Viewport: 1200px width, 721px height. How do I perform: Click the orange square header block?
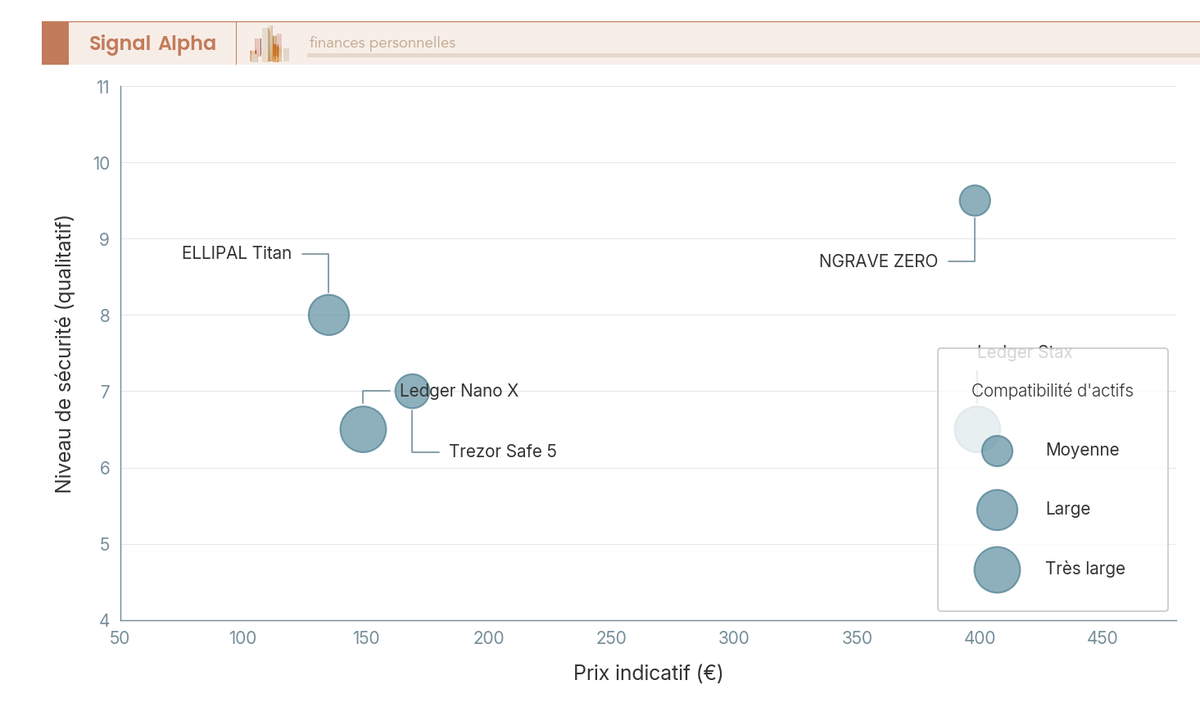tap(55, 43)
